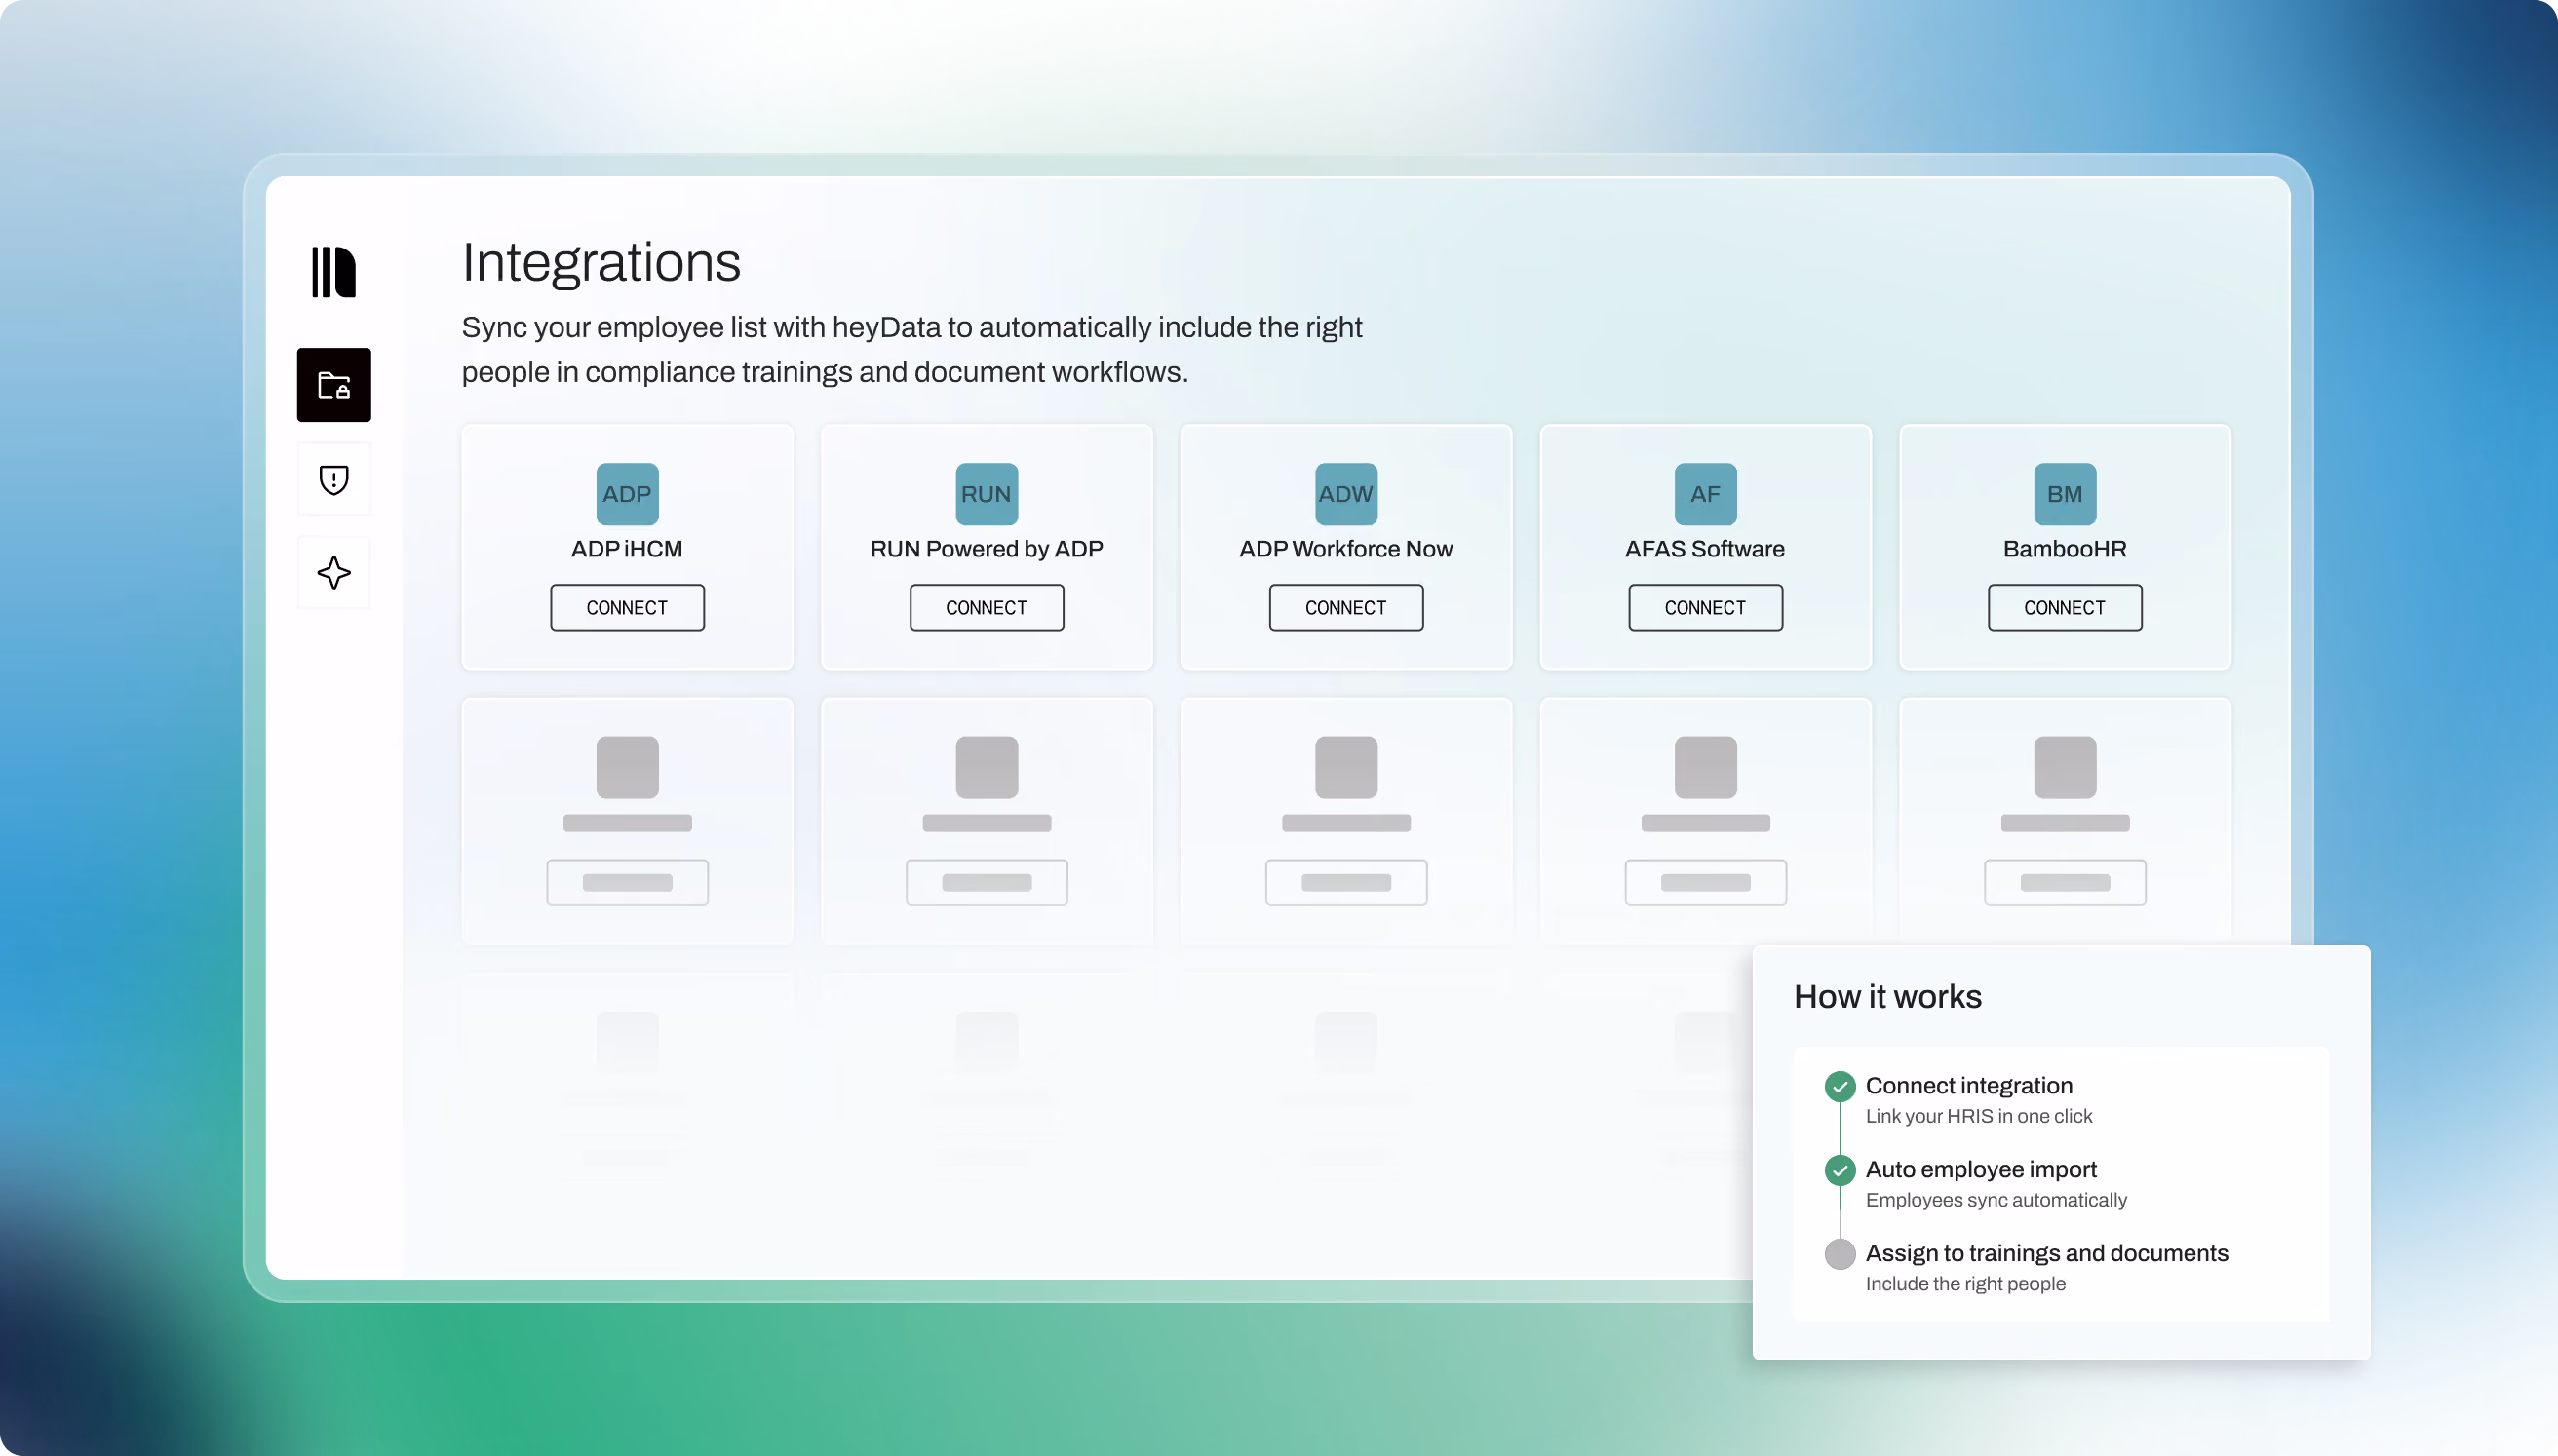Image resolution: width=2558 pixels, height=1456 pixels.
Task: Click Employees sync automatically text
Action: [x=1996, y=1200]
